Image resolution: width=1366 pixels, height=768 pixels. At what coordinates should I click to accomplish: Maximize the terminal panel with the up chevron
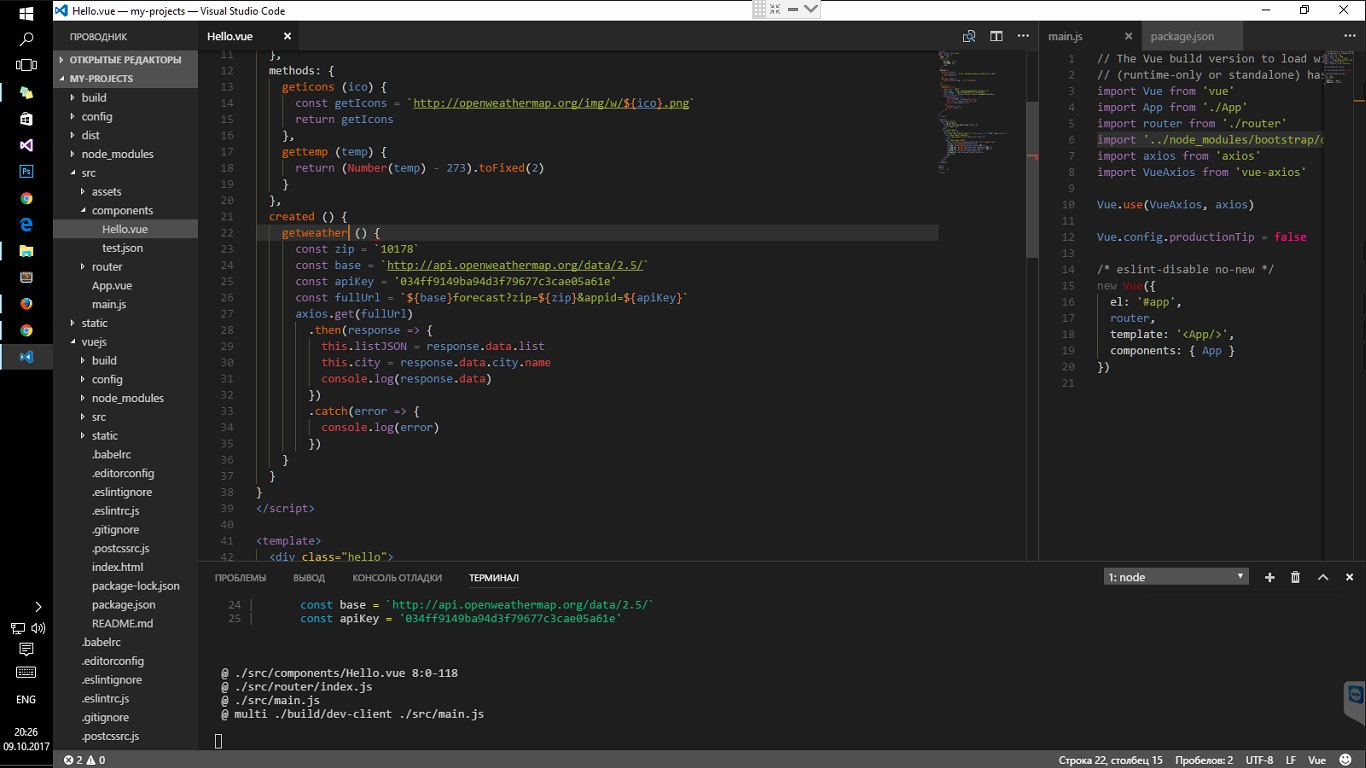point(1323,577)
